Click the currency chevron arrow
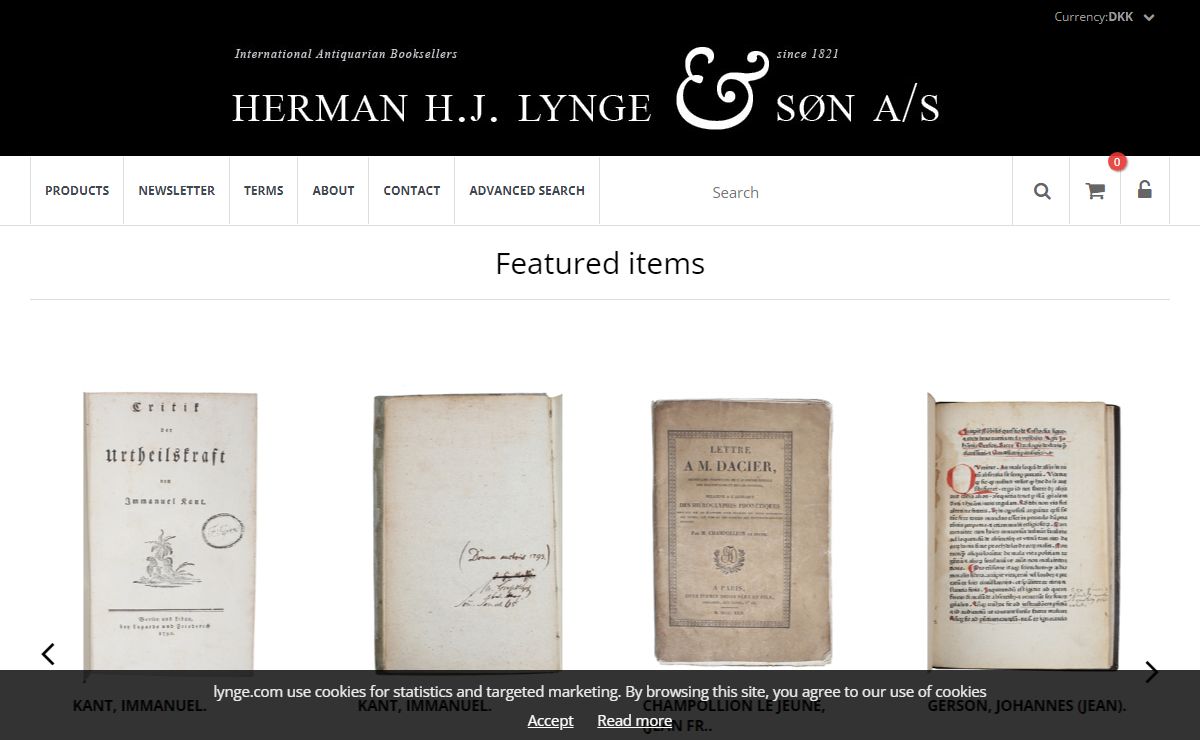1200x740 pixels. click(x=1149, y=17)
